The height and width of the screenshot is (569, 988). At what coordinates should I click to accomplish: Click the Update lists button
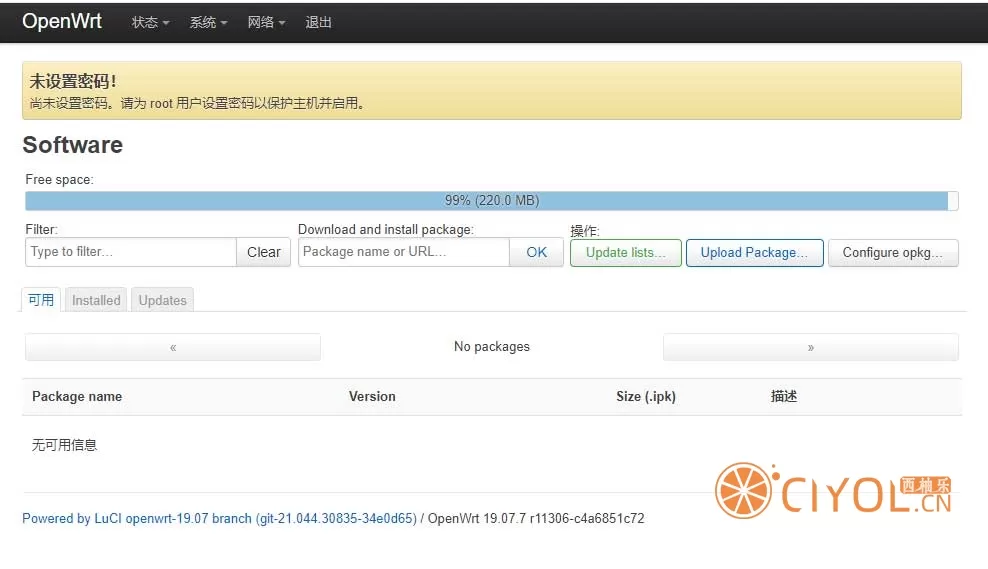pos(626,253)
